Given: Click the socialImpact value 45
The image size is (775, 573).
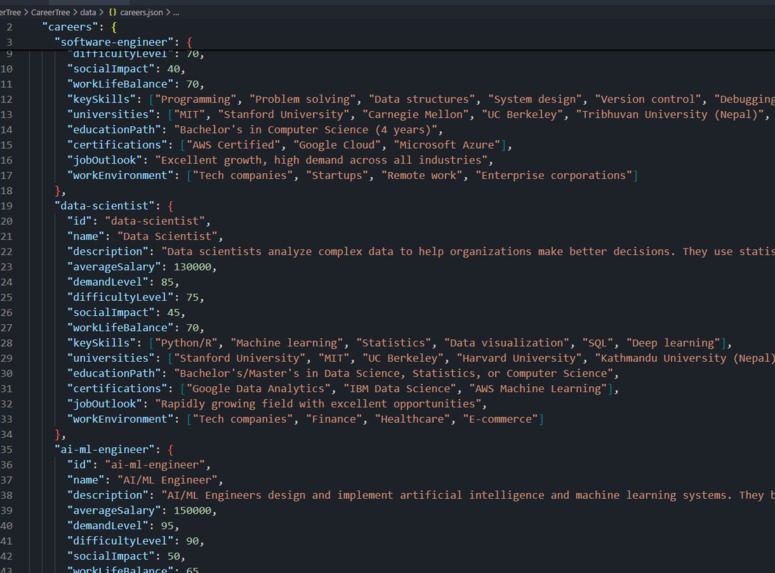Looking at the screenshot, I should click(x=173, y=312).
